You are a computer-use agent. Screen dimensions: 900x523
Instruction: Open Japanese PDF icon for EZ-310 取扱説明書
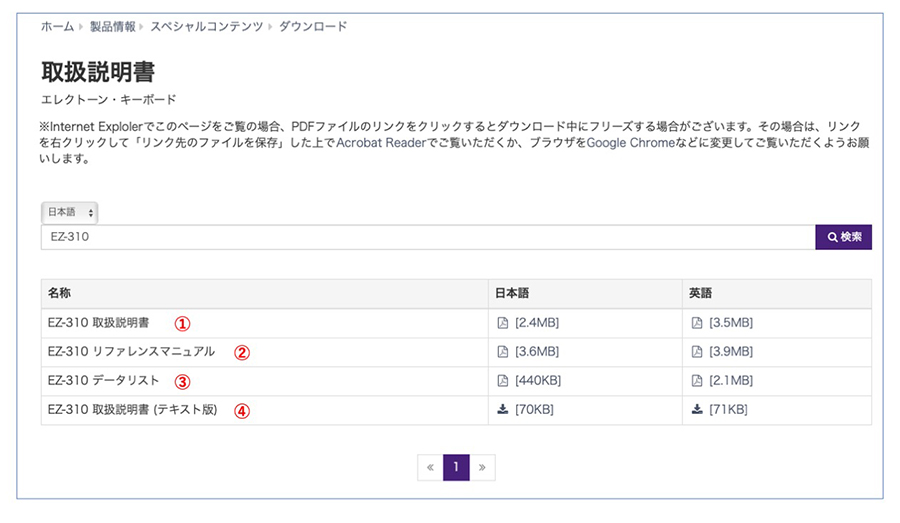(x=503, y=323)
